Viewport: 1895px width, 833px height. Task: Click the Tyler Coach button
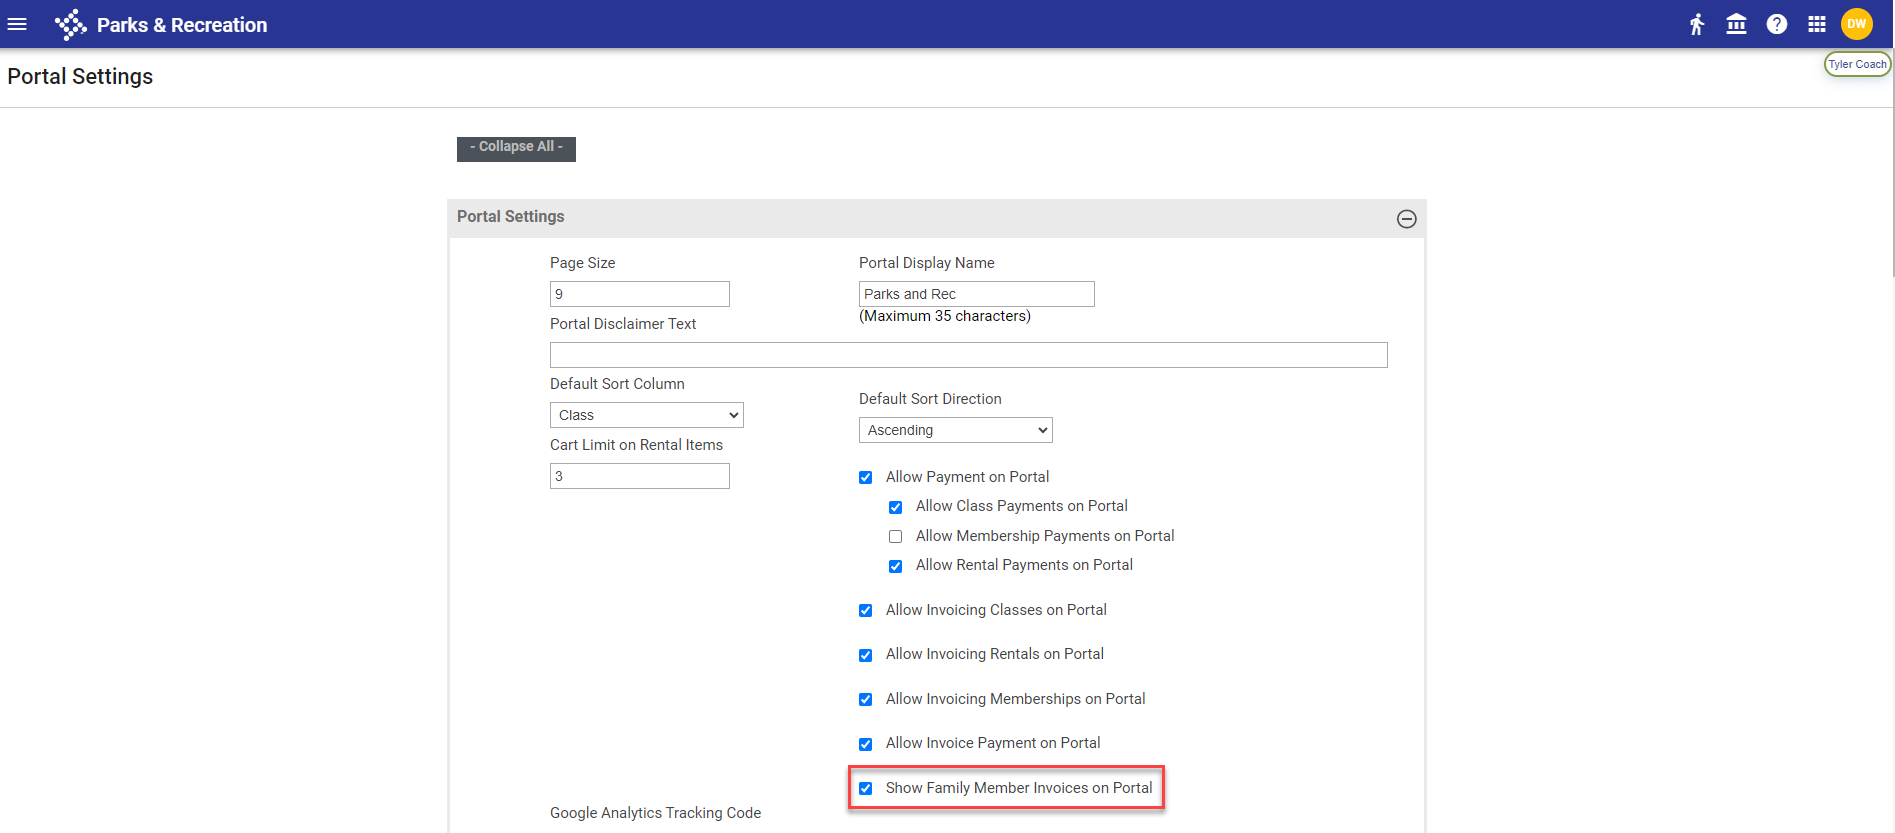(1857, 64)
